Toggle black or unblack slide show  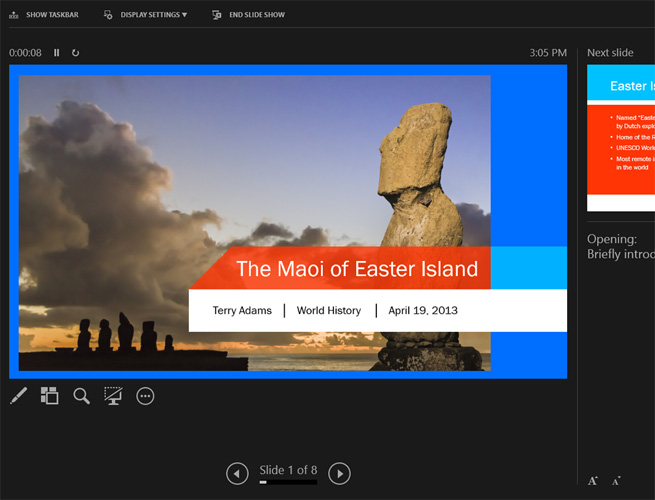point(113,396)
